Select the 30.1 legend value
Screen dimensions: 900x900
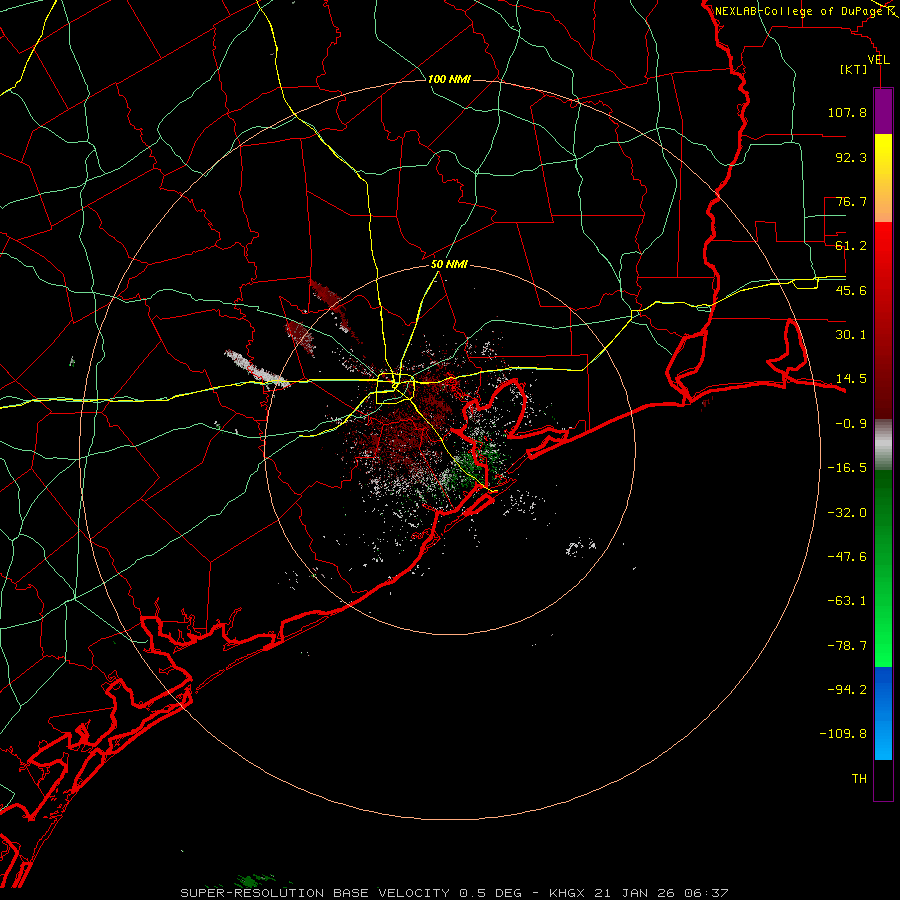pos(851,335)
